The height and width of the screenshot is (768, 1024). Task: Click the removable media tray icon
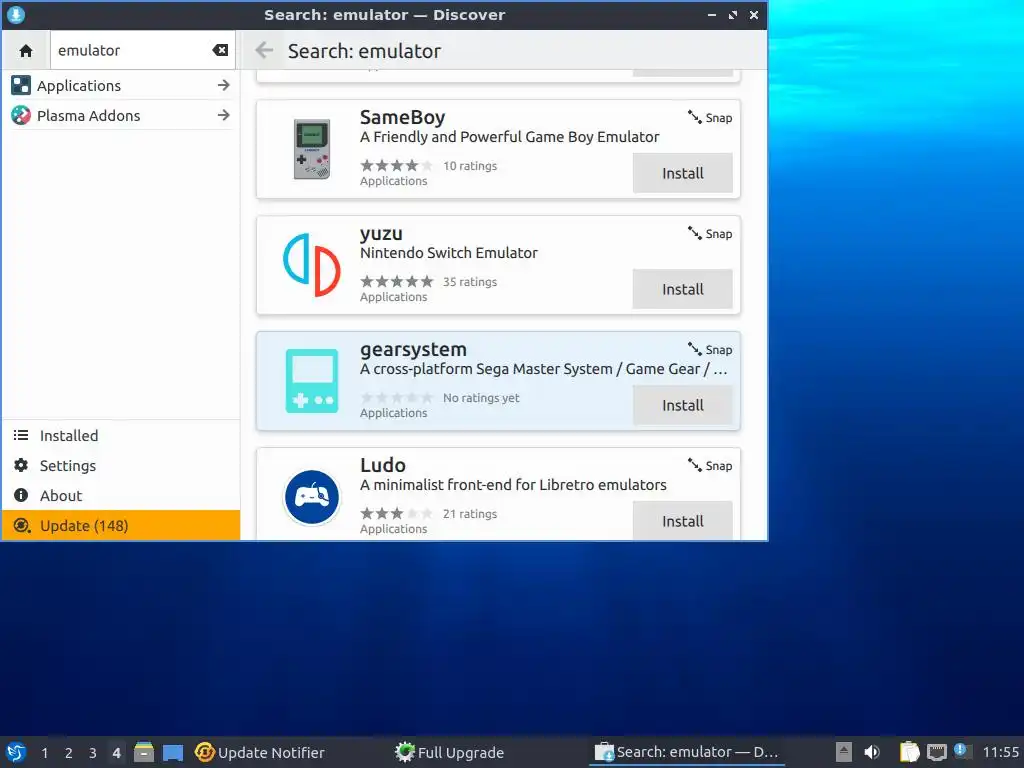844,752
